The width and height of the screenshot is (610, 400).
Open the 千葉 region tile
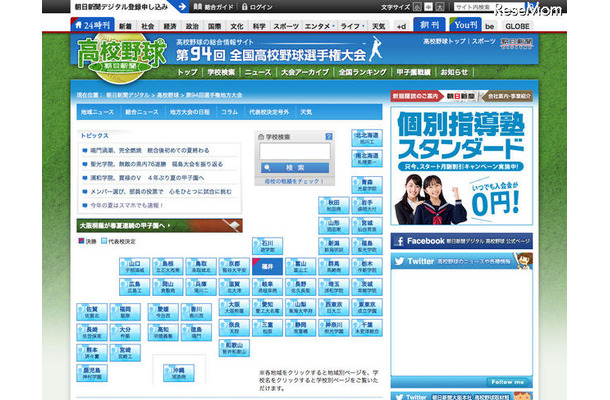[366, 327]
